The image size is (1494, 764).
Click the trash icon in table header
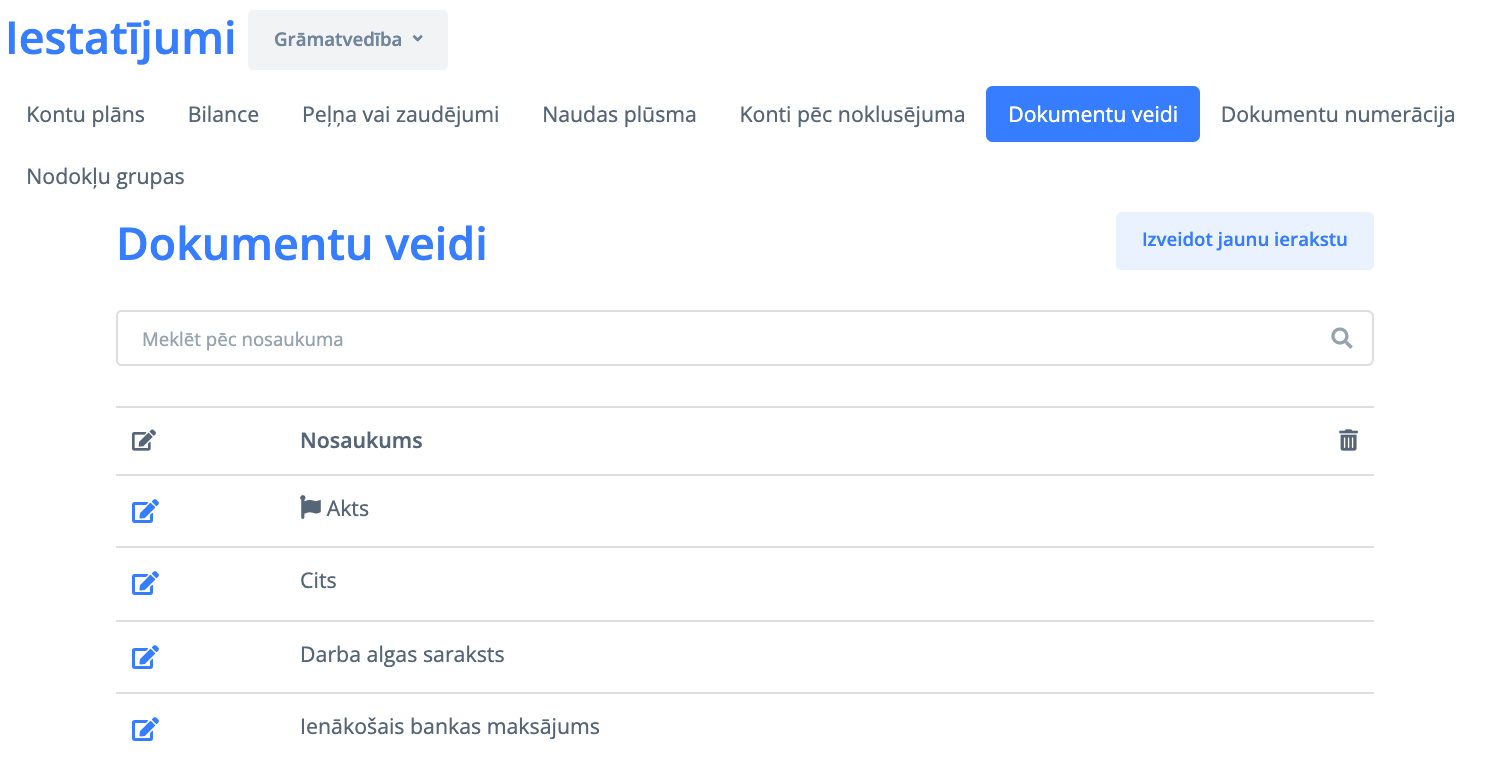pos(1348,440)
